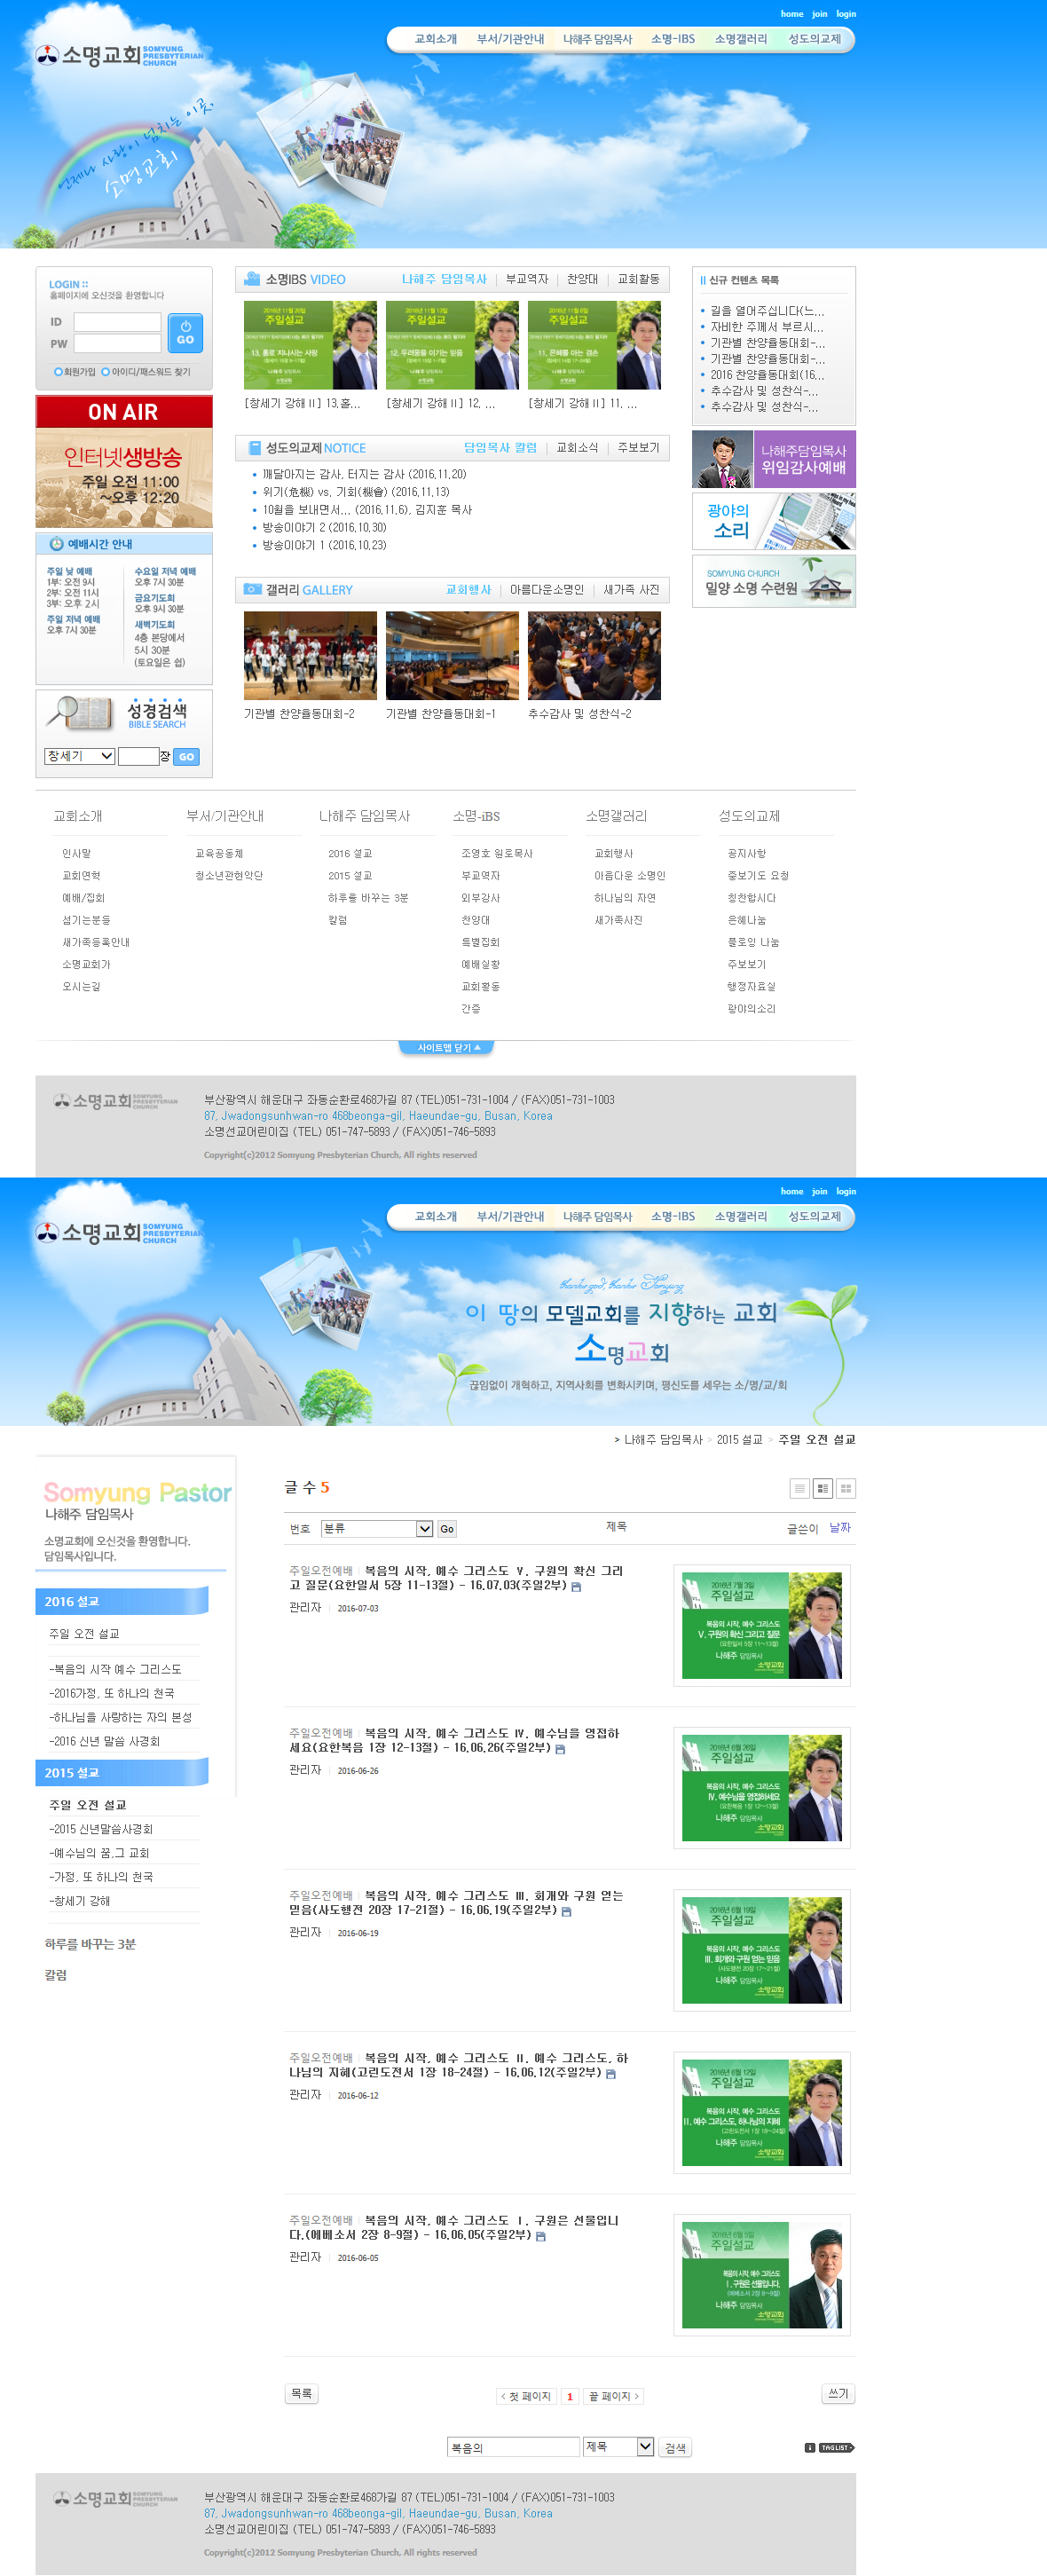Open sitemap link 조영호 원로목사
The image size is (1047, 2576).
(497, 854)
